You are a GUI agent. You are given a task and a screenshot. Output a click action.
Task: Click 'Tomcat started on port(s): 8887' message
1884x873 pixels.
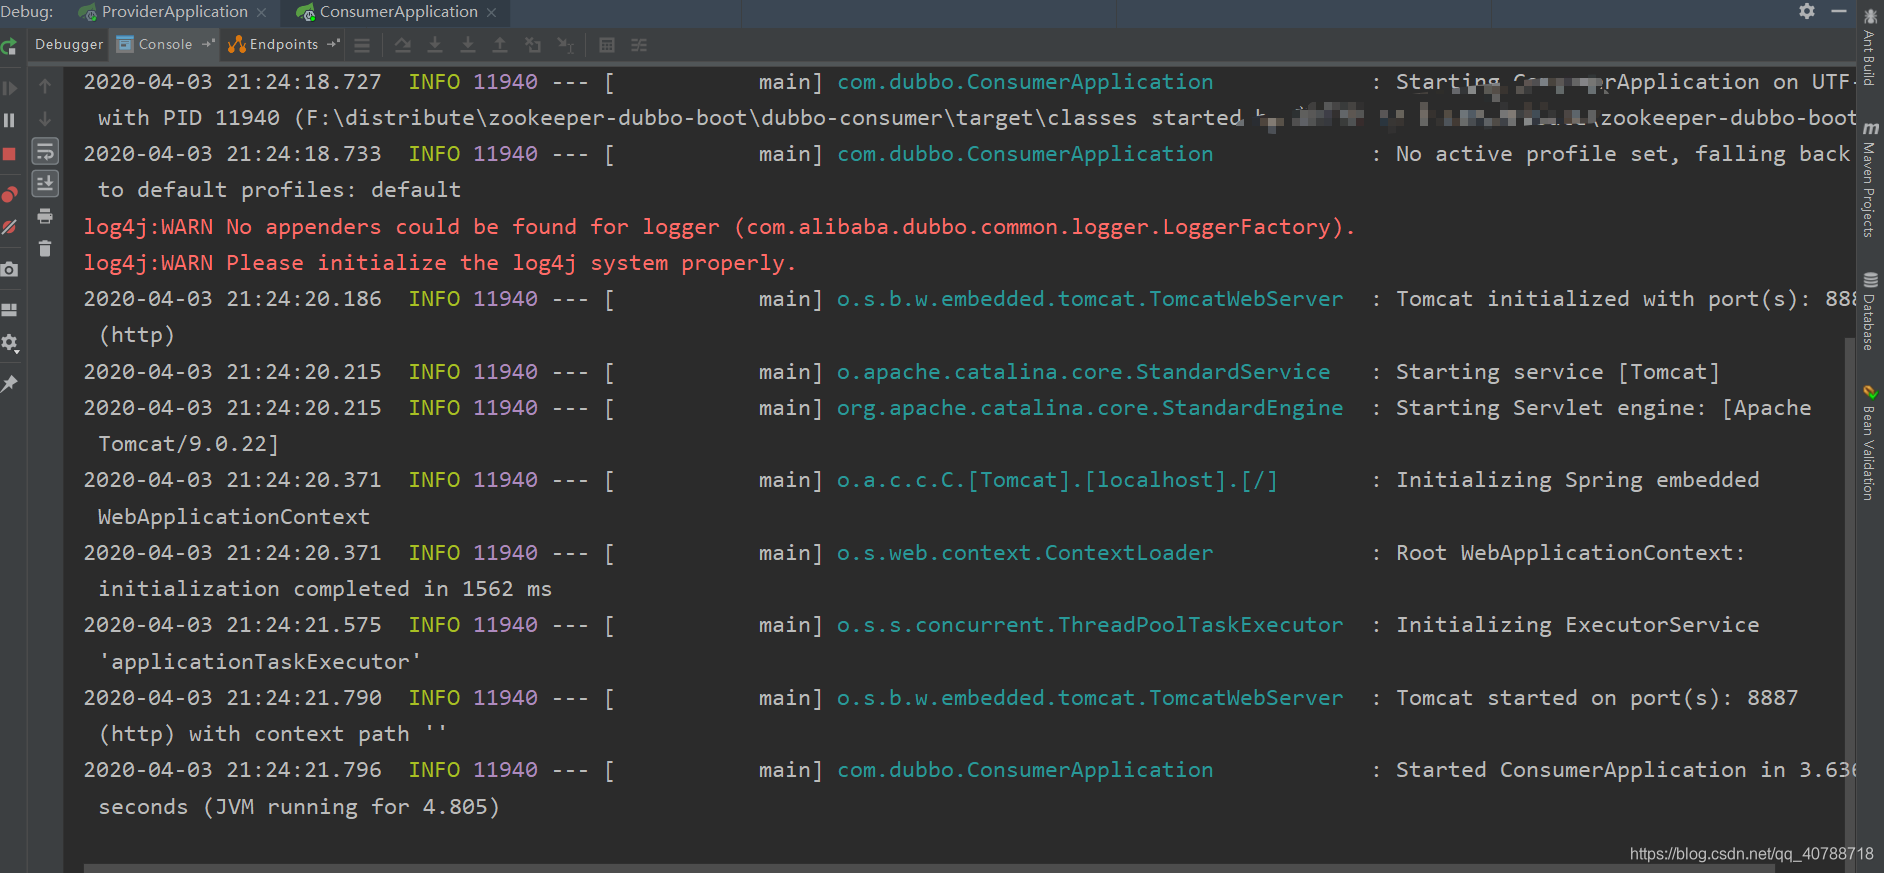tap(1597, 698)
